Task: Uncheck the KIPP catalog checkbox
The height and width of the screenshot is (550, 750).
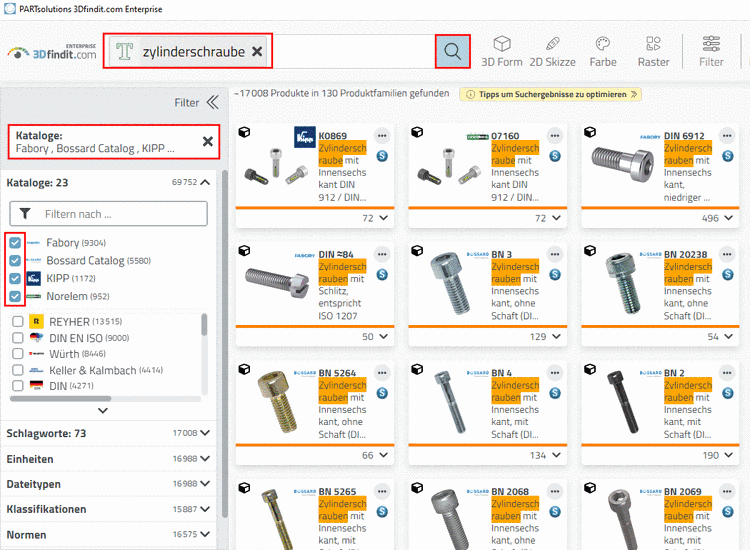Action: (x=15, y=278)
